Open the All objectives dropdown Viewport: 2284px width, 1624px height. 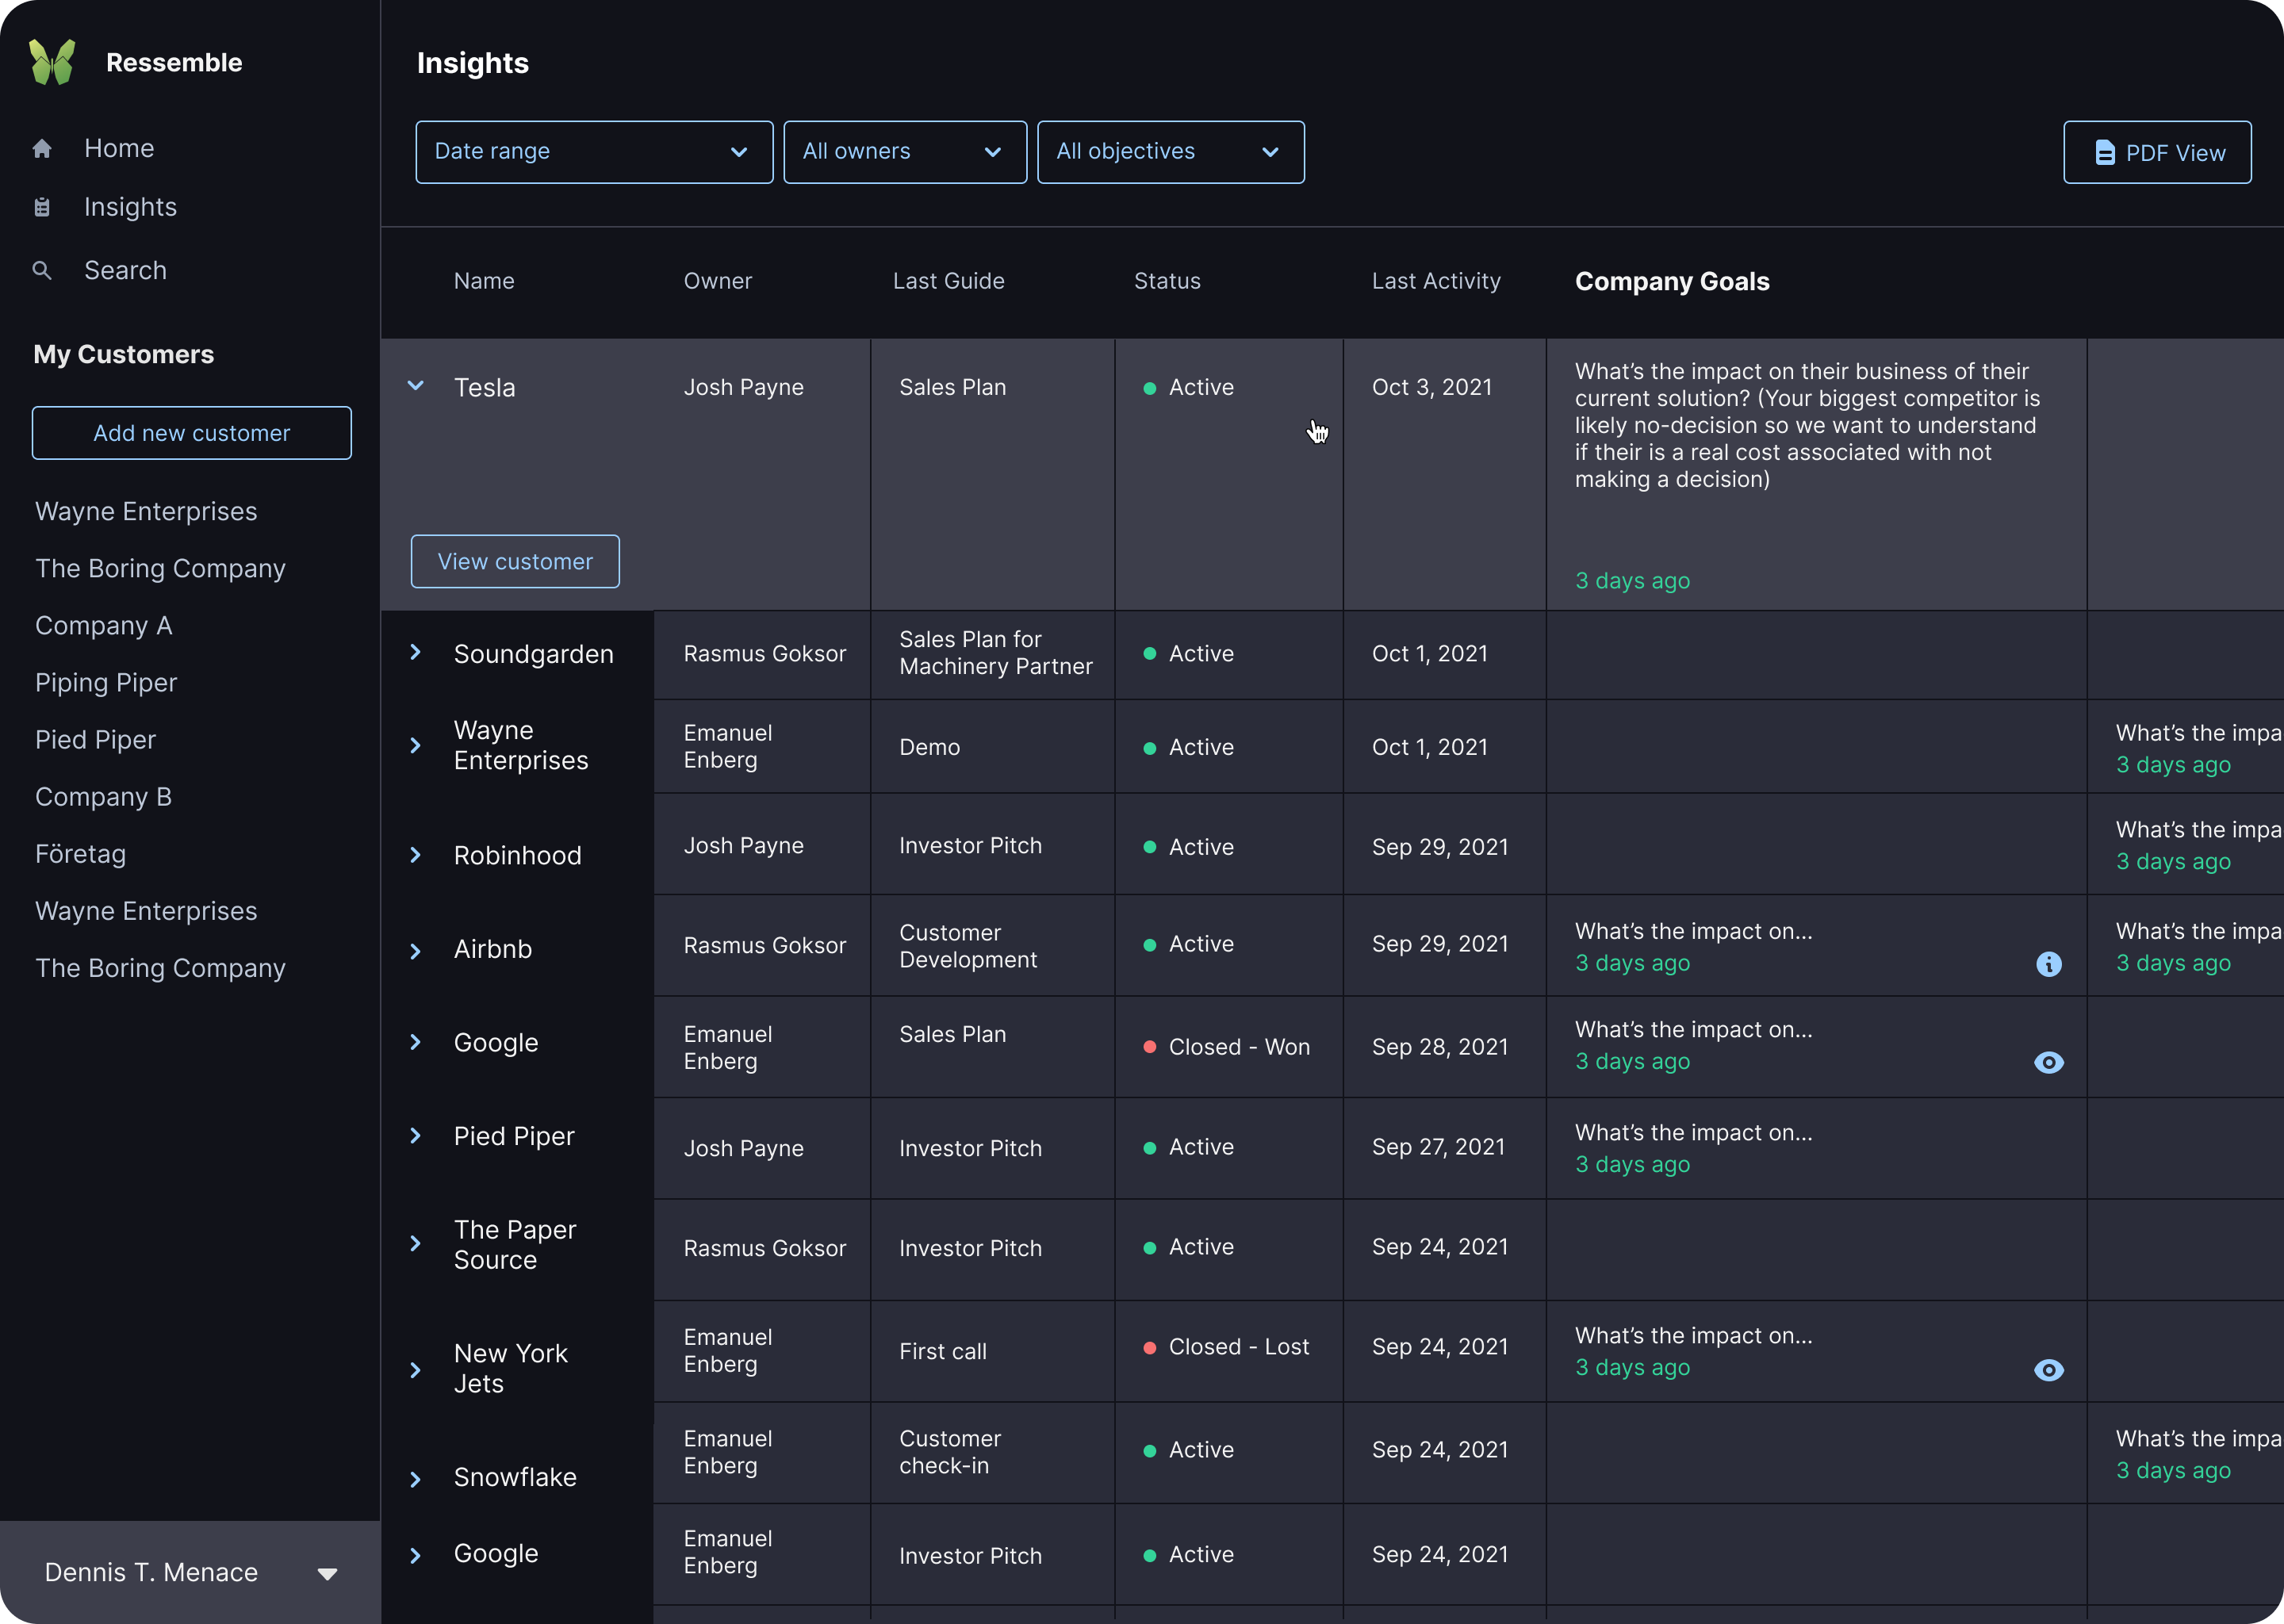click(1171, 152)
